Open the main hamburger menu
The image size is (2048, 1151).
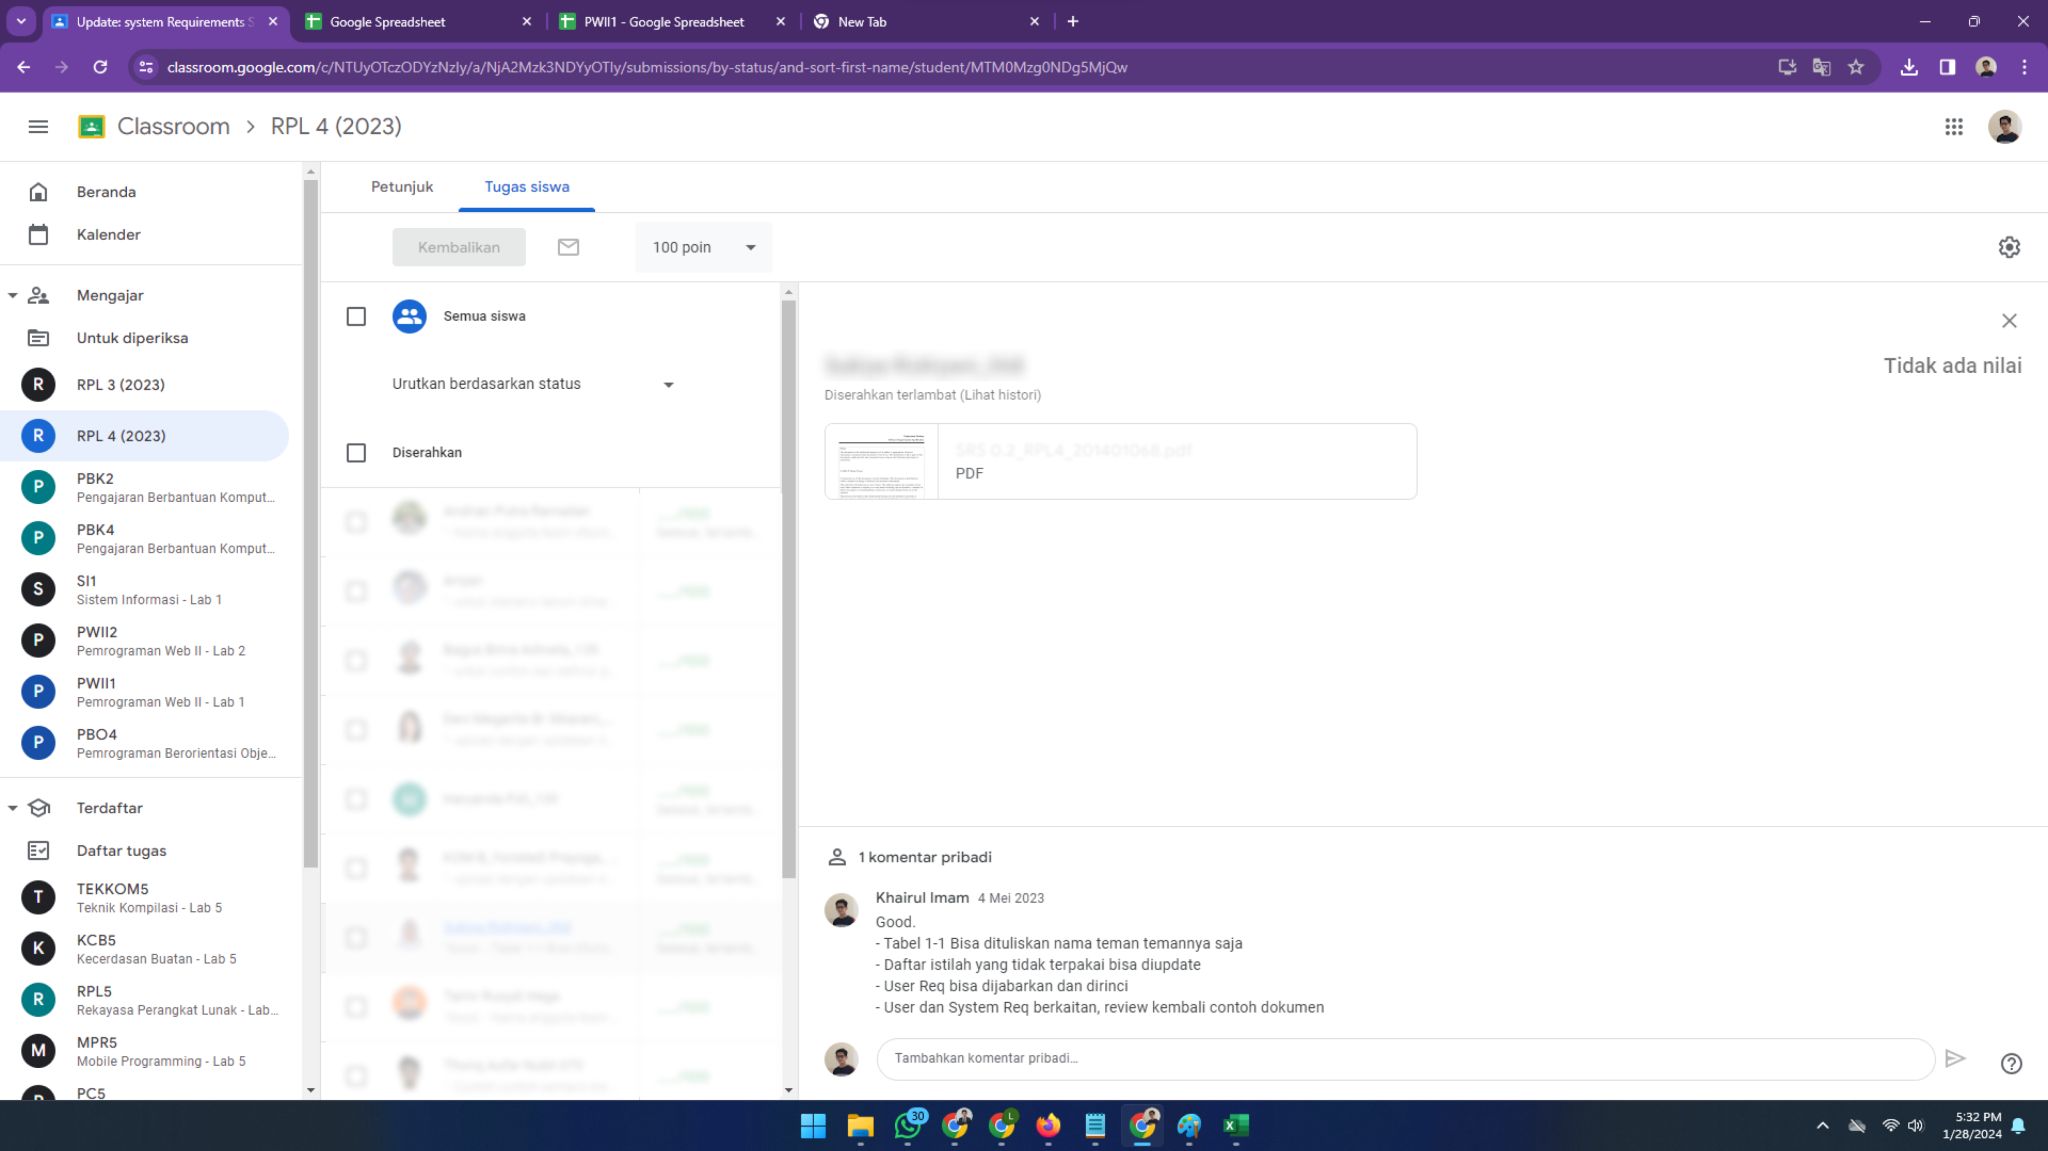pos(38,127)
